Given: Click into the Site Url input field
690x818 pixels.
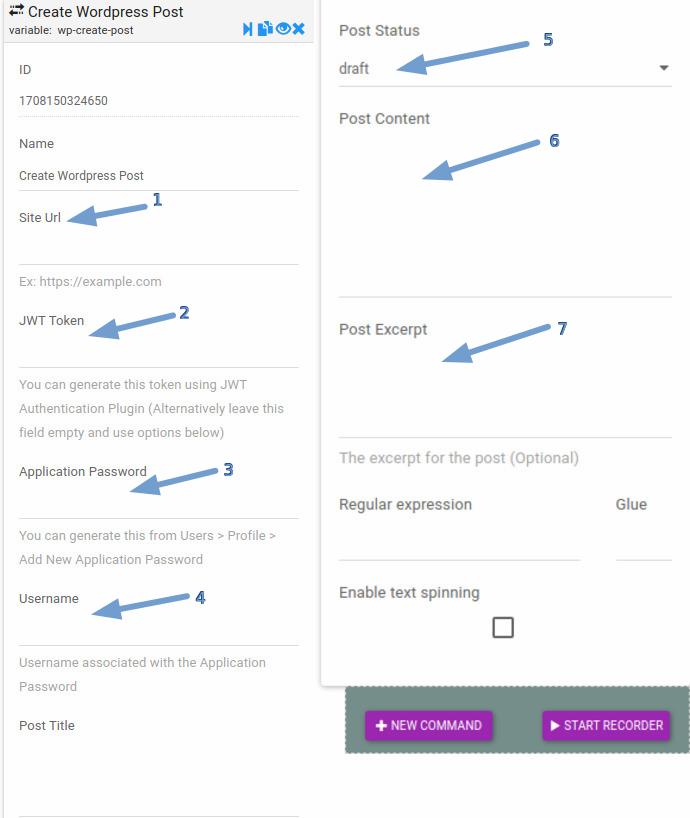Looking at the screenshot, I should point(159,247).
